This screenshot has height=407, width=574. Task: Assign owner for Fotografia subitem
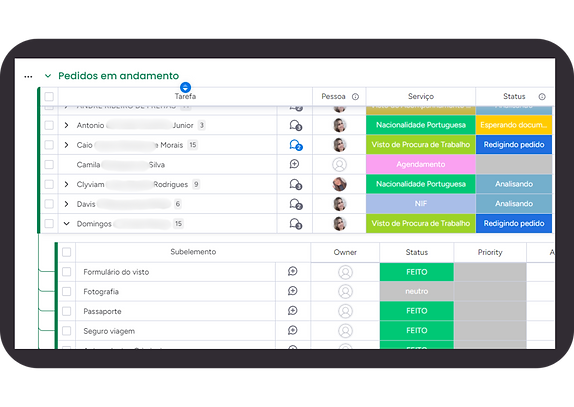[x=345, y=292]
